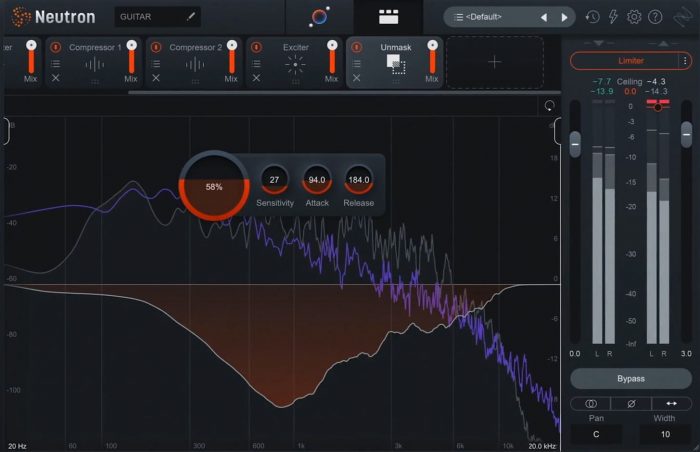Image resolution: width=700 pixels, height=452 pixels.
Task: Click the Sensitivity knob
Action: click(274, 180)
